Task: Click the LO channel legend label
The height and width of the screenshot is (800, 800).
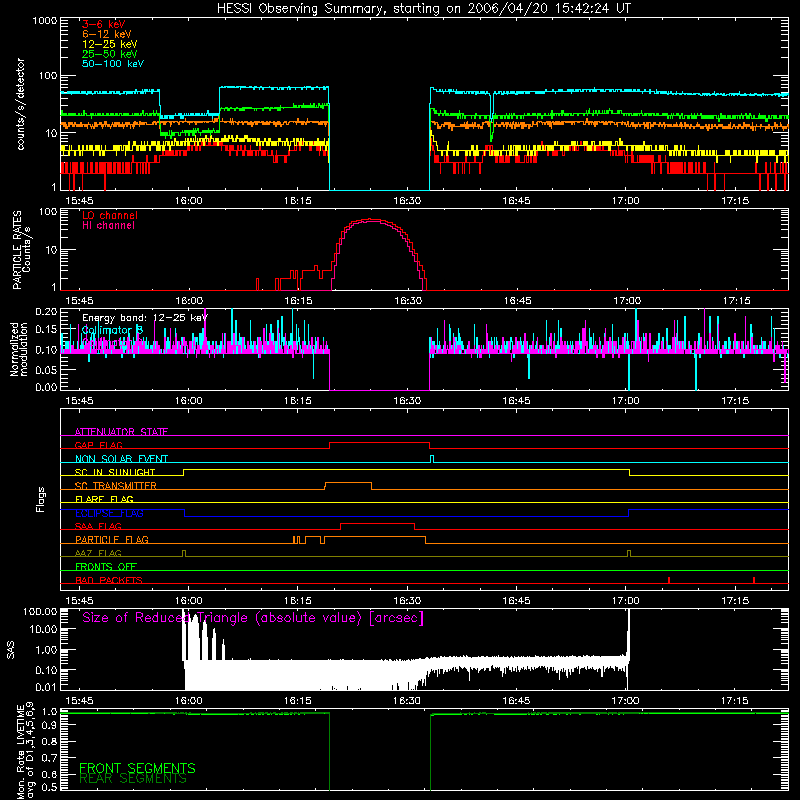Action: pos(110,215)
